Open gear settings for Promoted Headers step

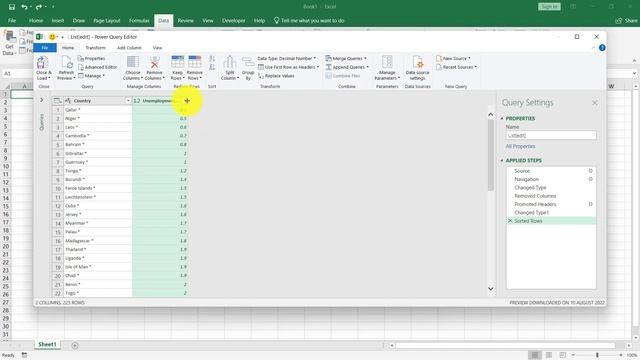(x=590, y=204)
